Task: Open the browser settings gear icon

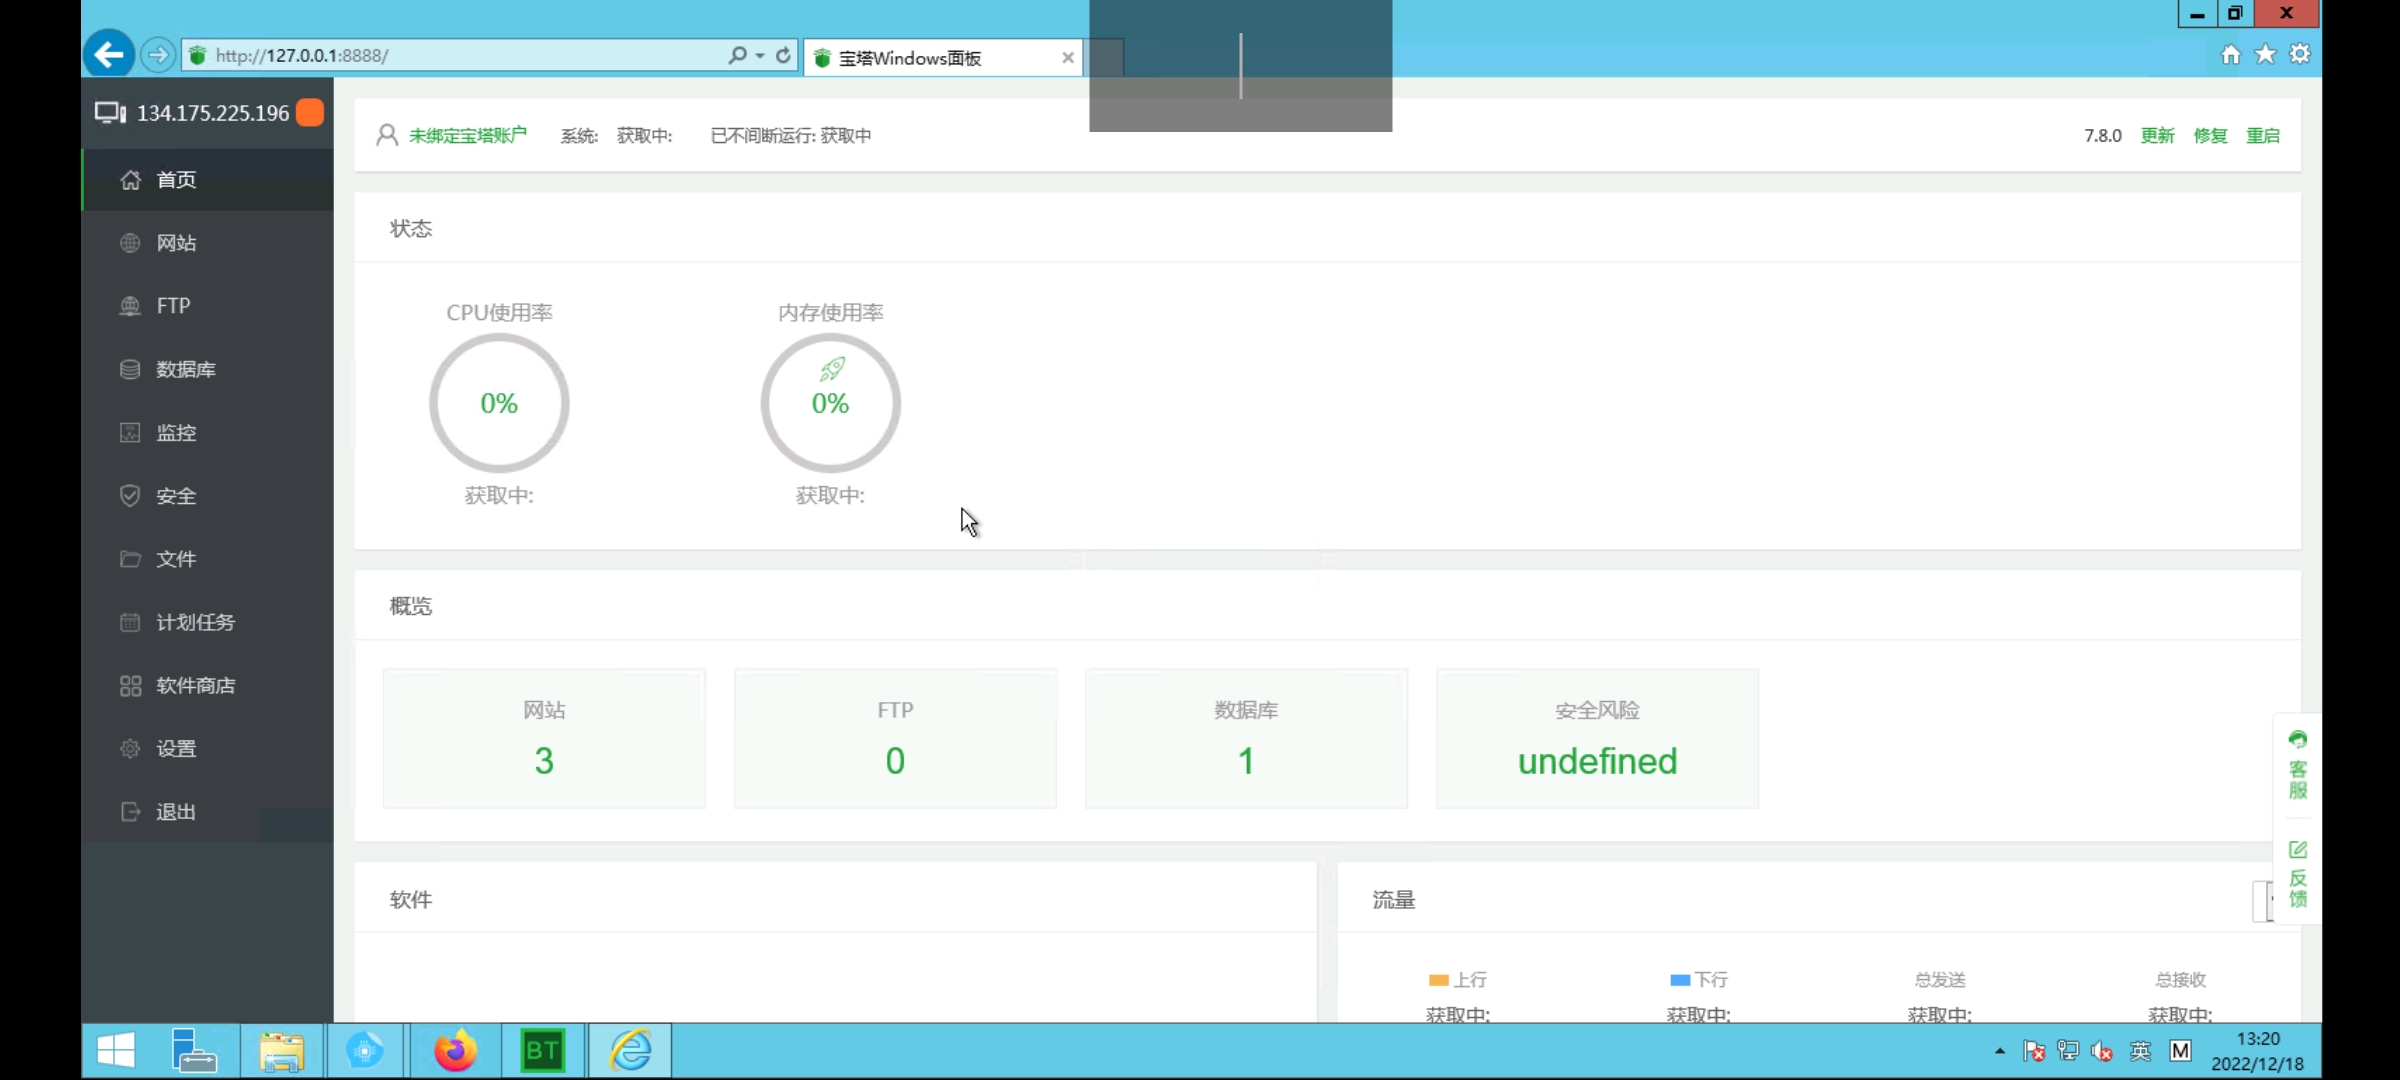Action: pos(2300,54)
